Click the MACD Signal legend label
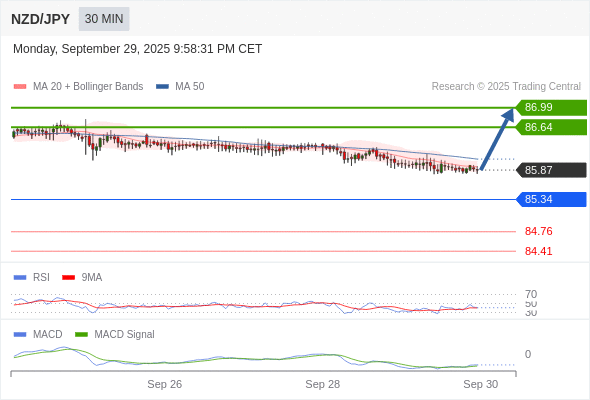Viewport: 590px width, 400px height. point(125,335)
